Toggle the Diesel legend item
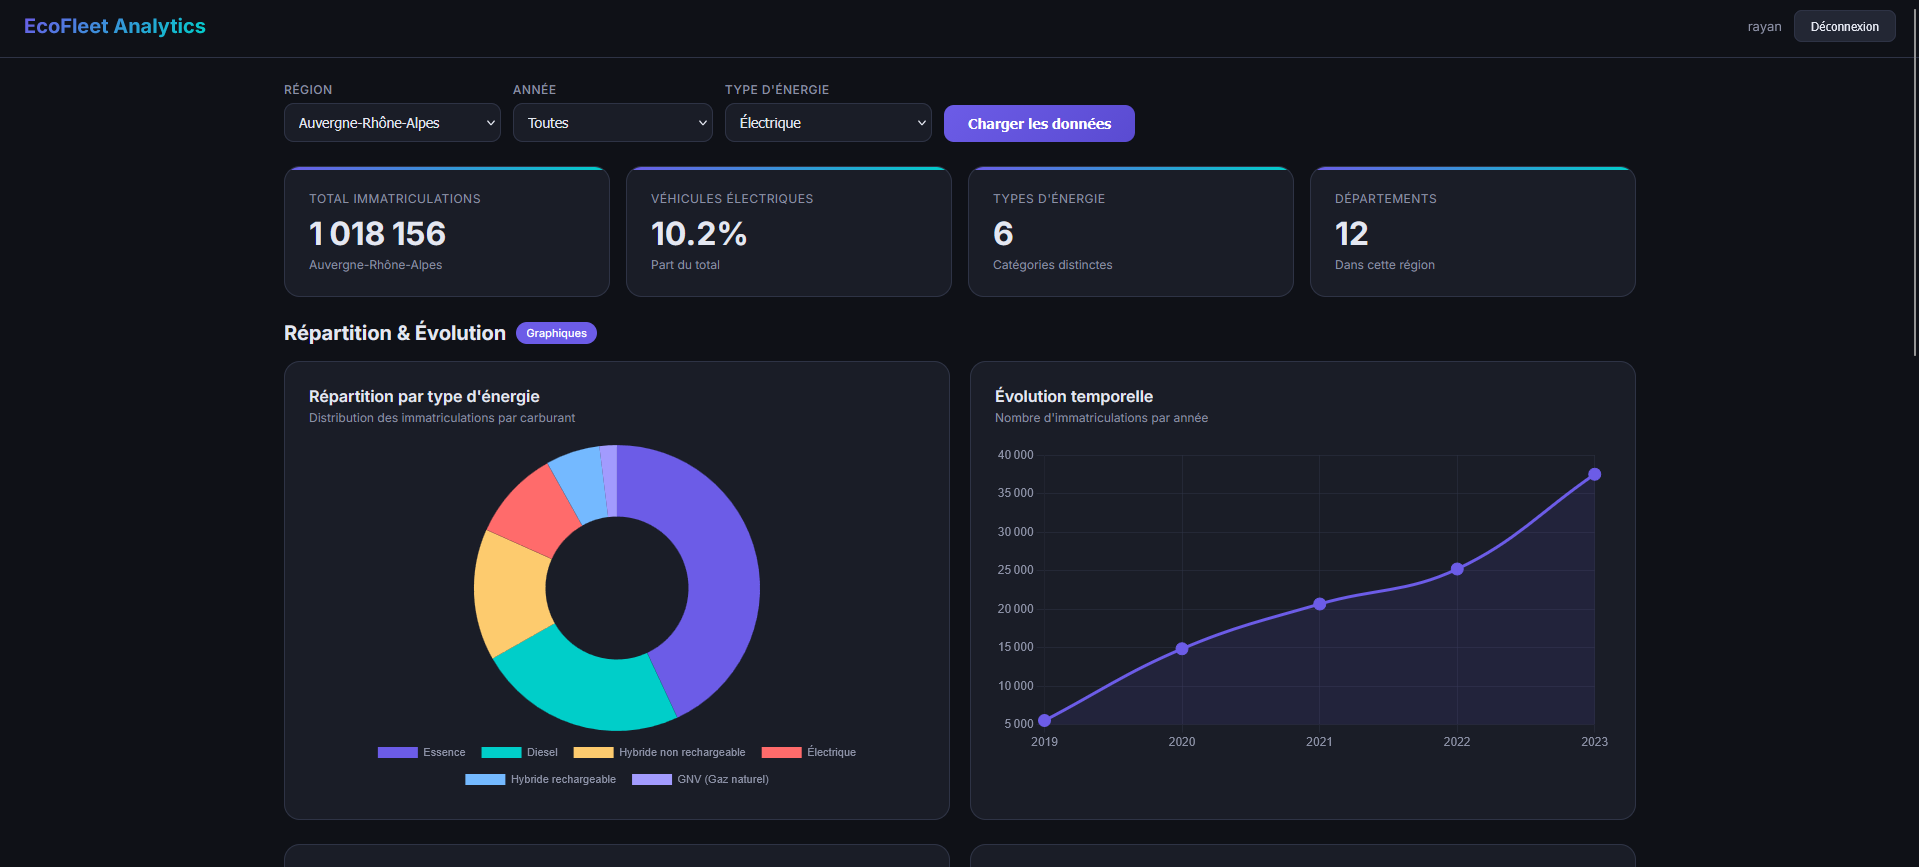The width and height of the screenshot is (1919, 867). 519,752
